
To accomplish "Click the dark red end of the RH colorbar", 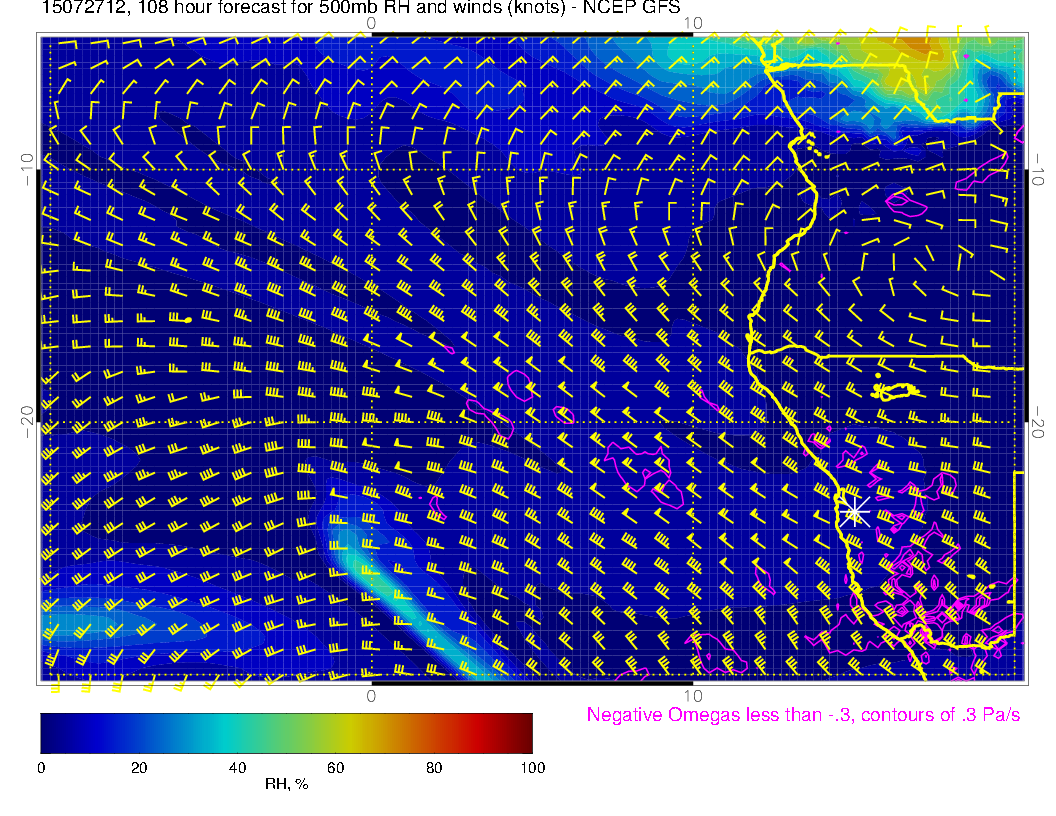I will point(526,732).
